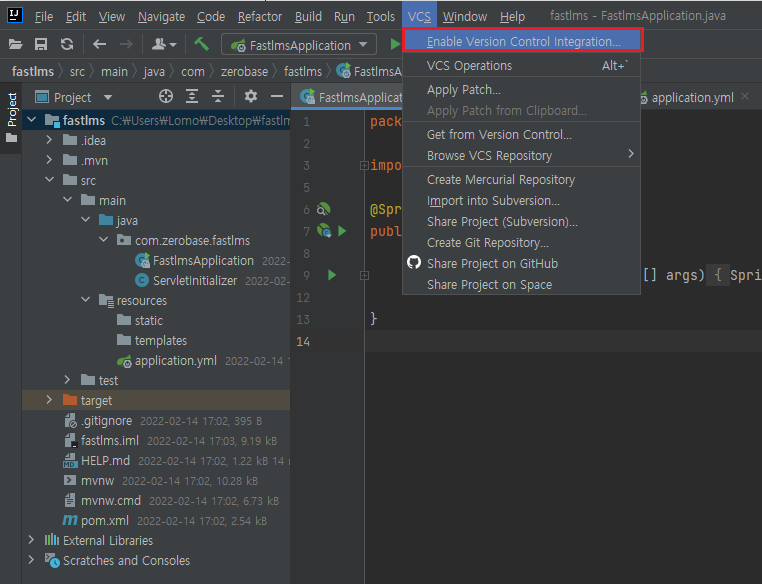762x584 pixels.
Task: Open the File menu
Action: click(44, 17)
